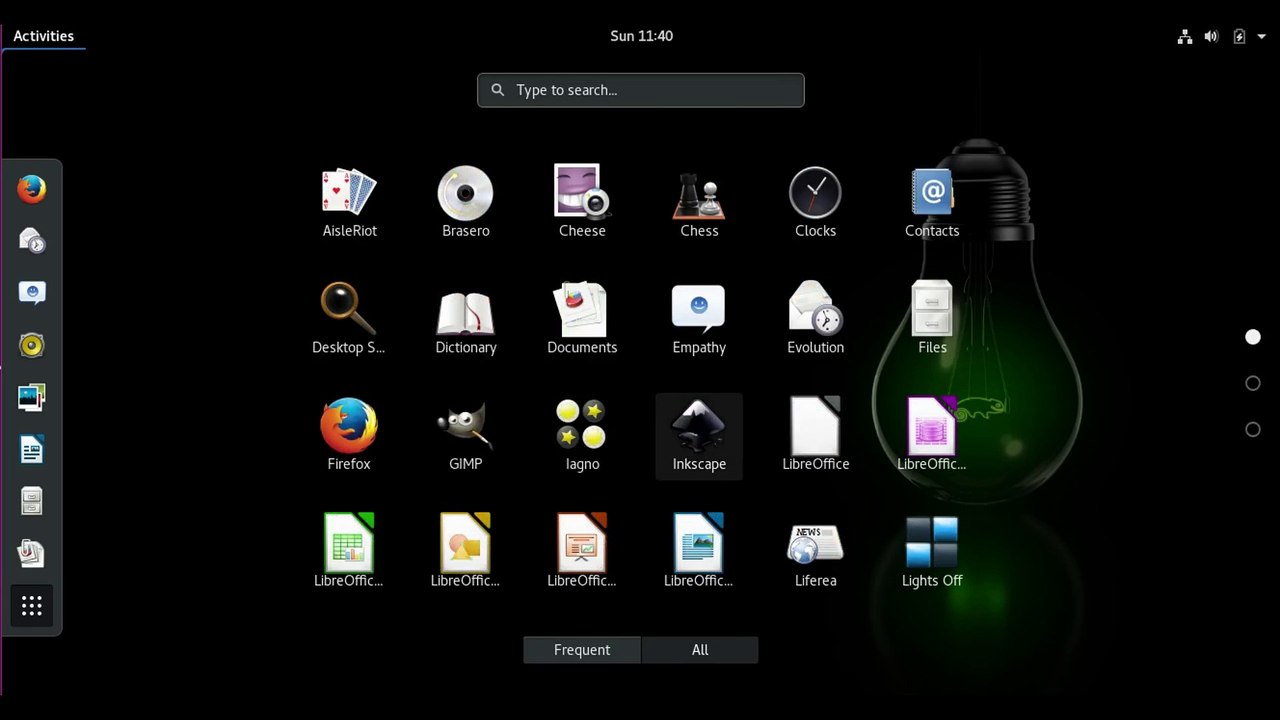Expand the system menu arrow

tap(1261, 36)
